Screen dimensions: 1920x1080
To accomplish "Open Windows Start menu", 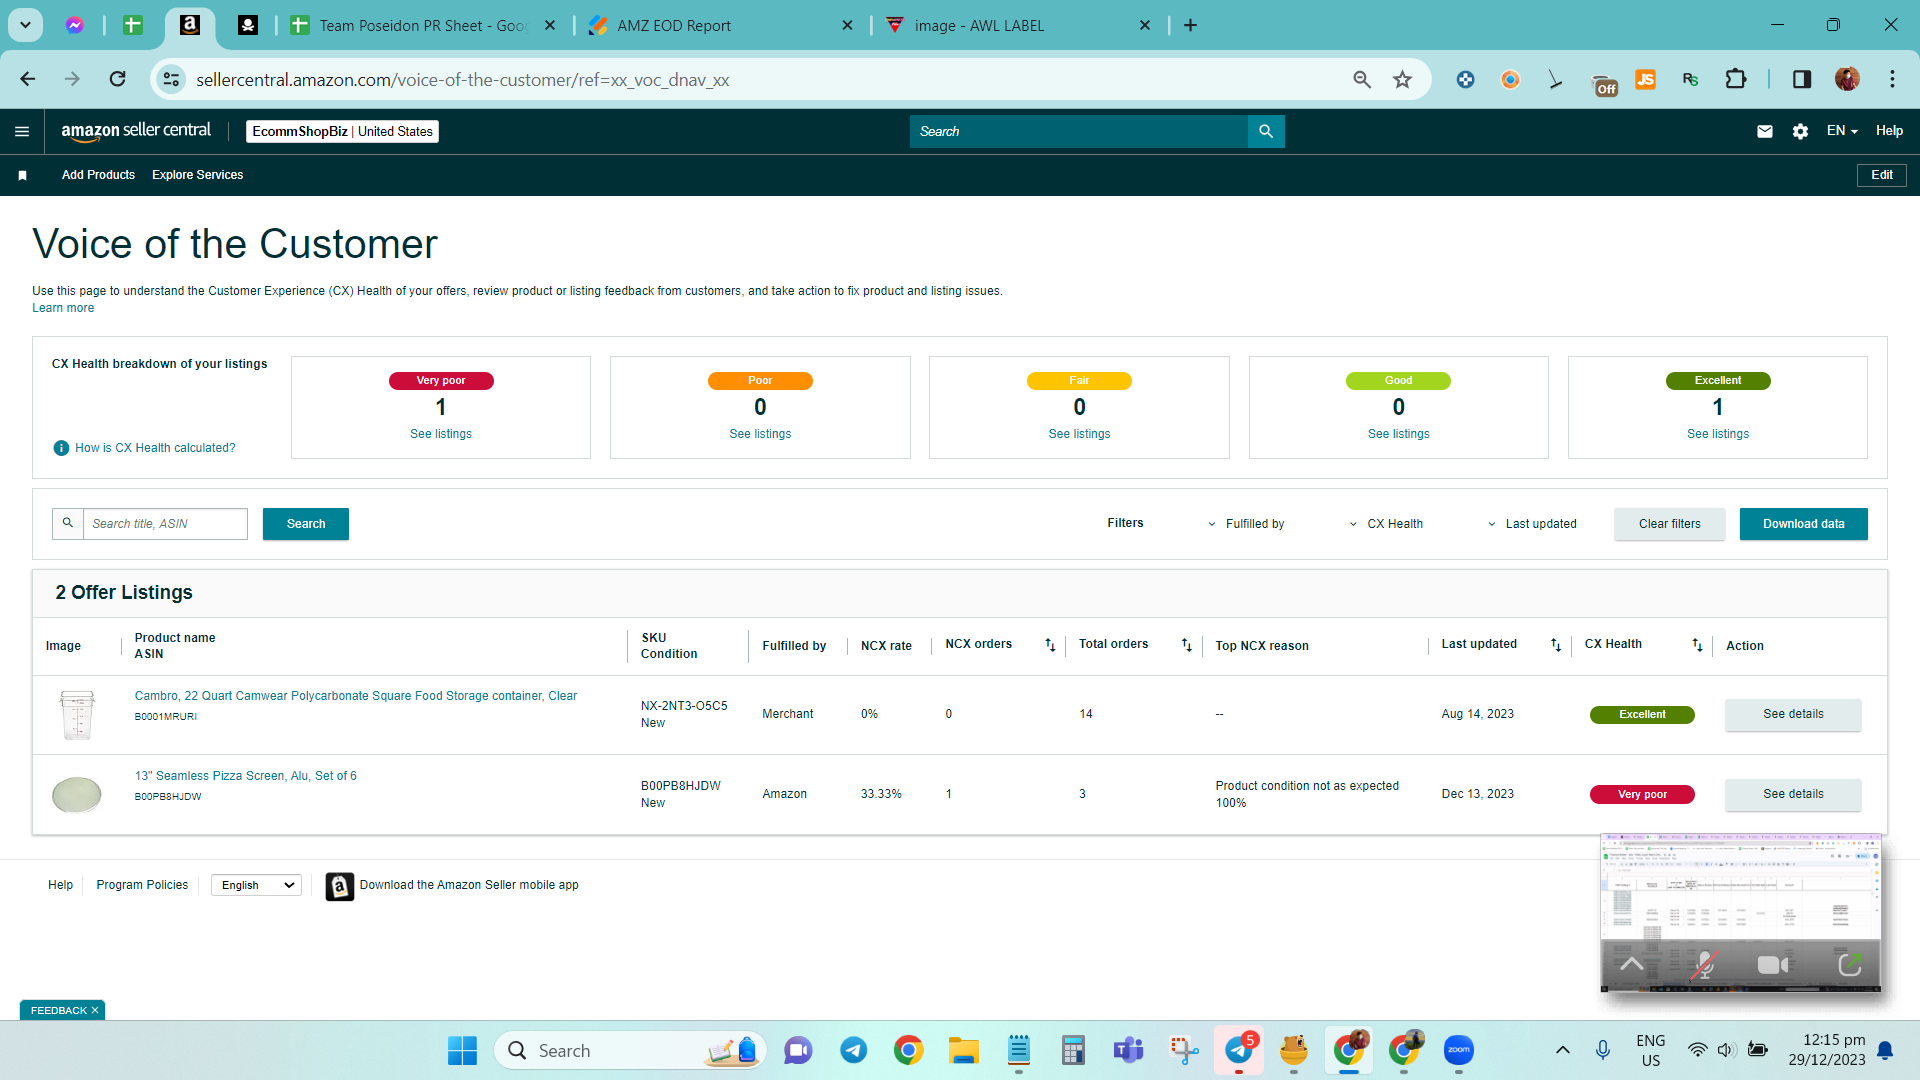I will [x=462, y=1050].
